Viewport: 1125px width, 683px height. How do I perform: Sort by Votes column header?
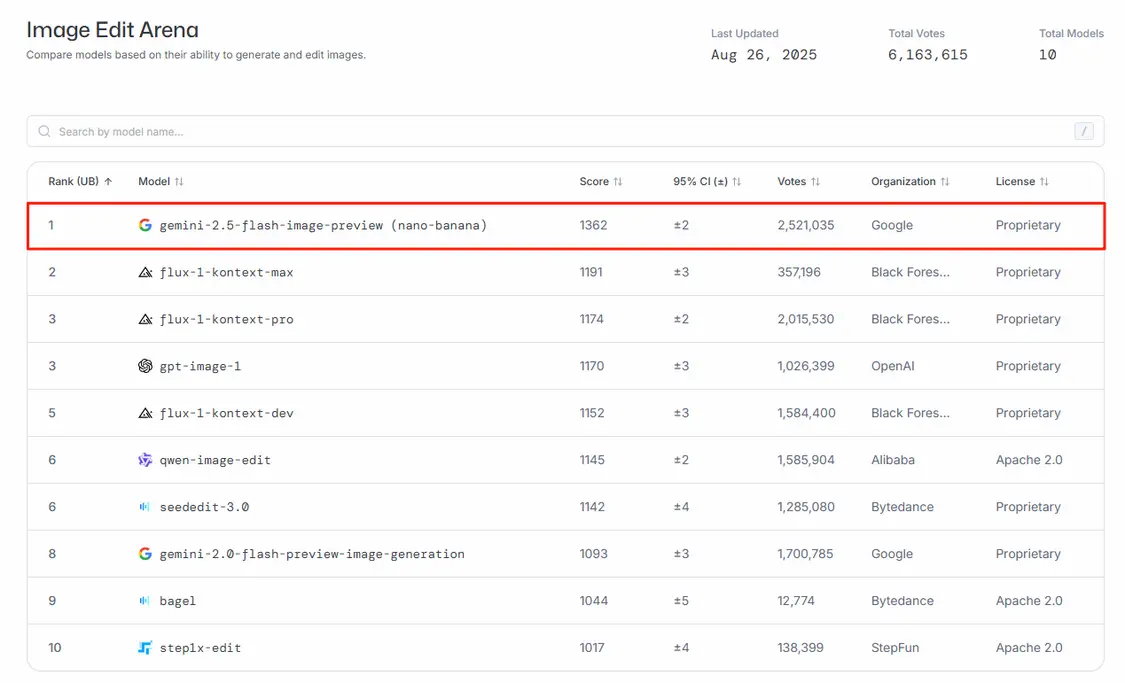click(798, 182)
